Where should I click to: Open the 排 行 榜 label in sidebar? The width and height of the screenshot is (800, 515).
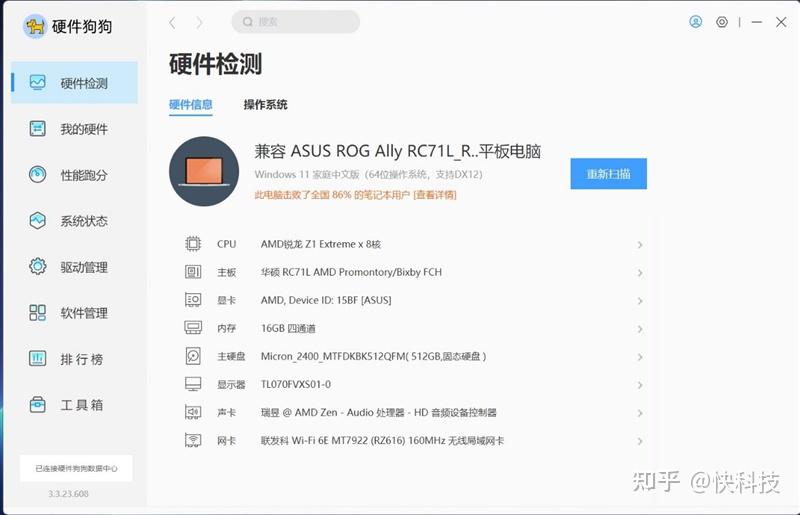(82, 359)
